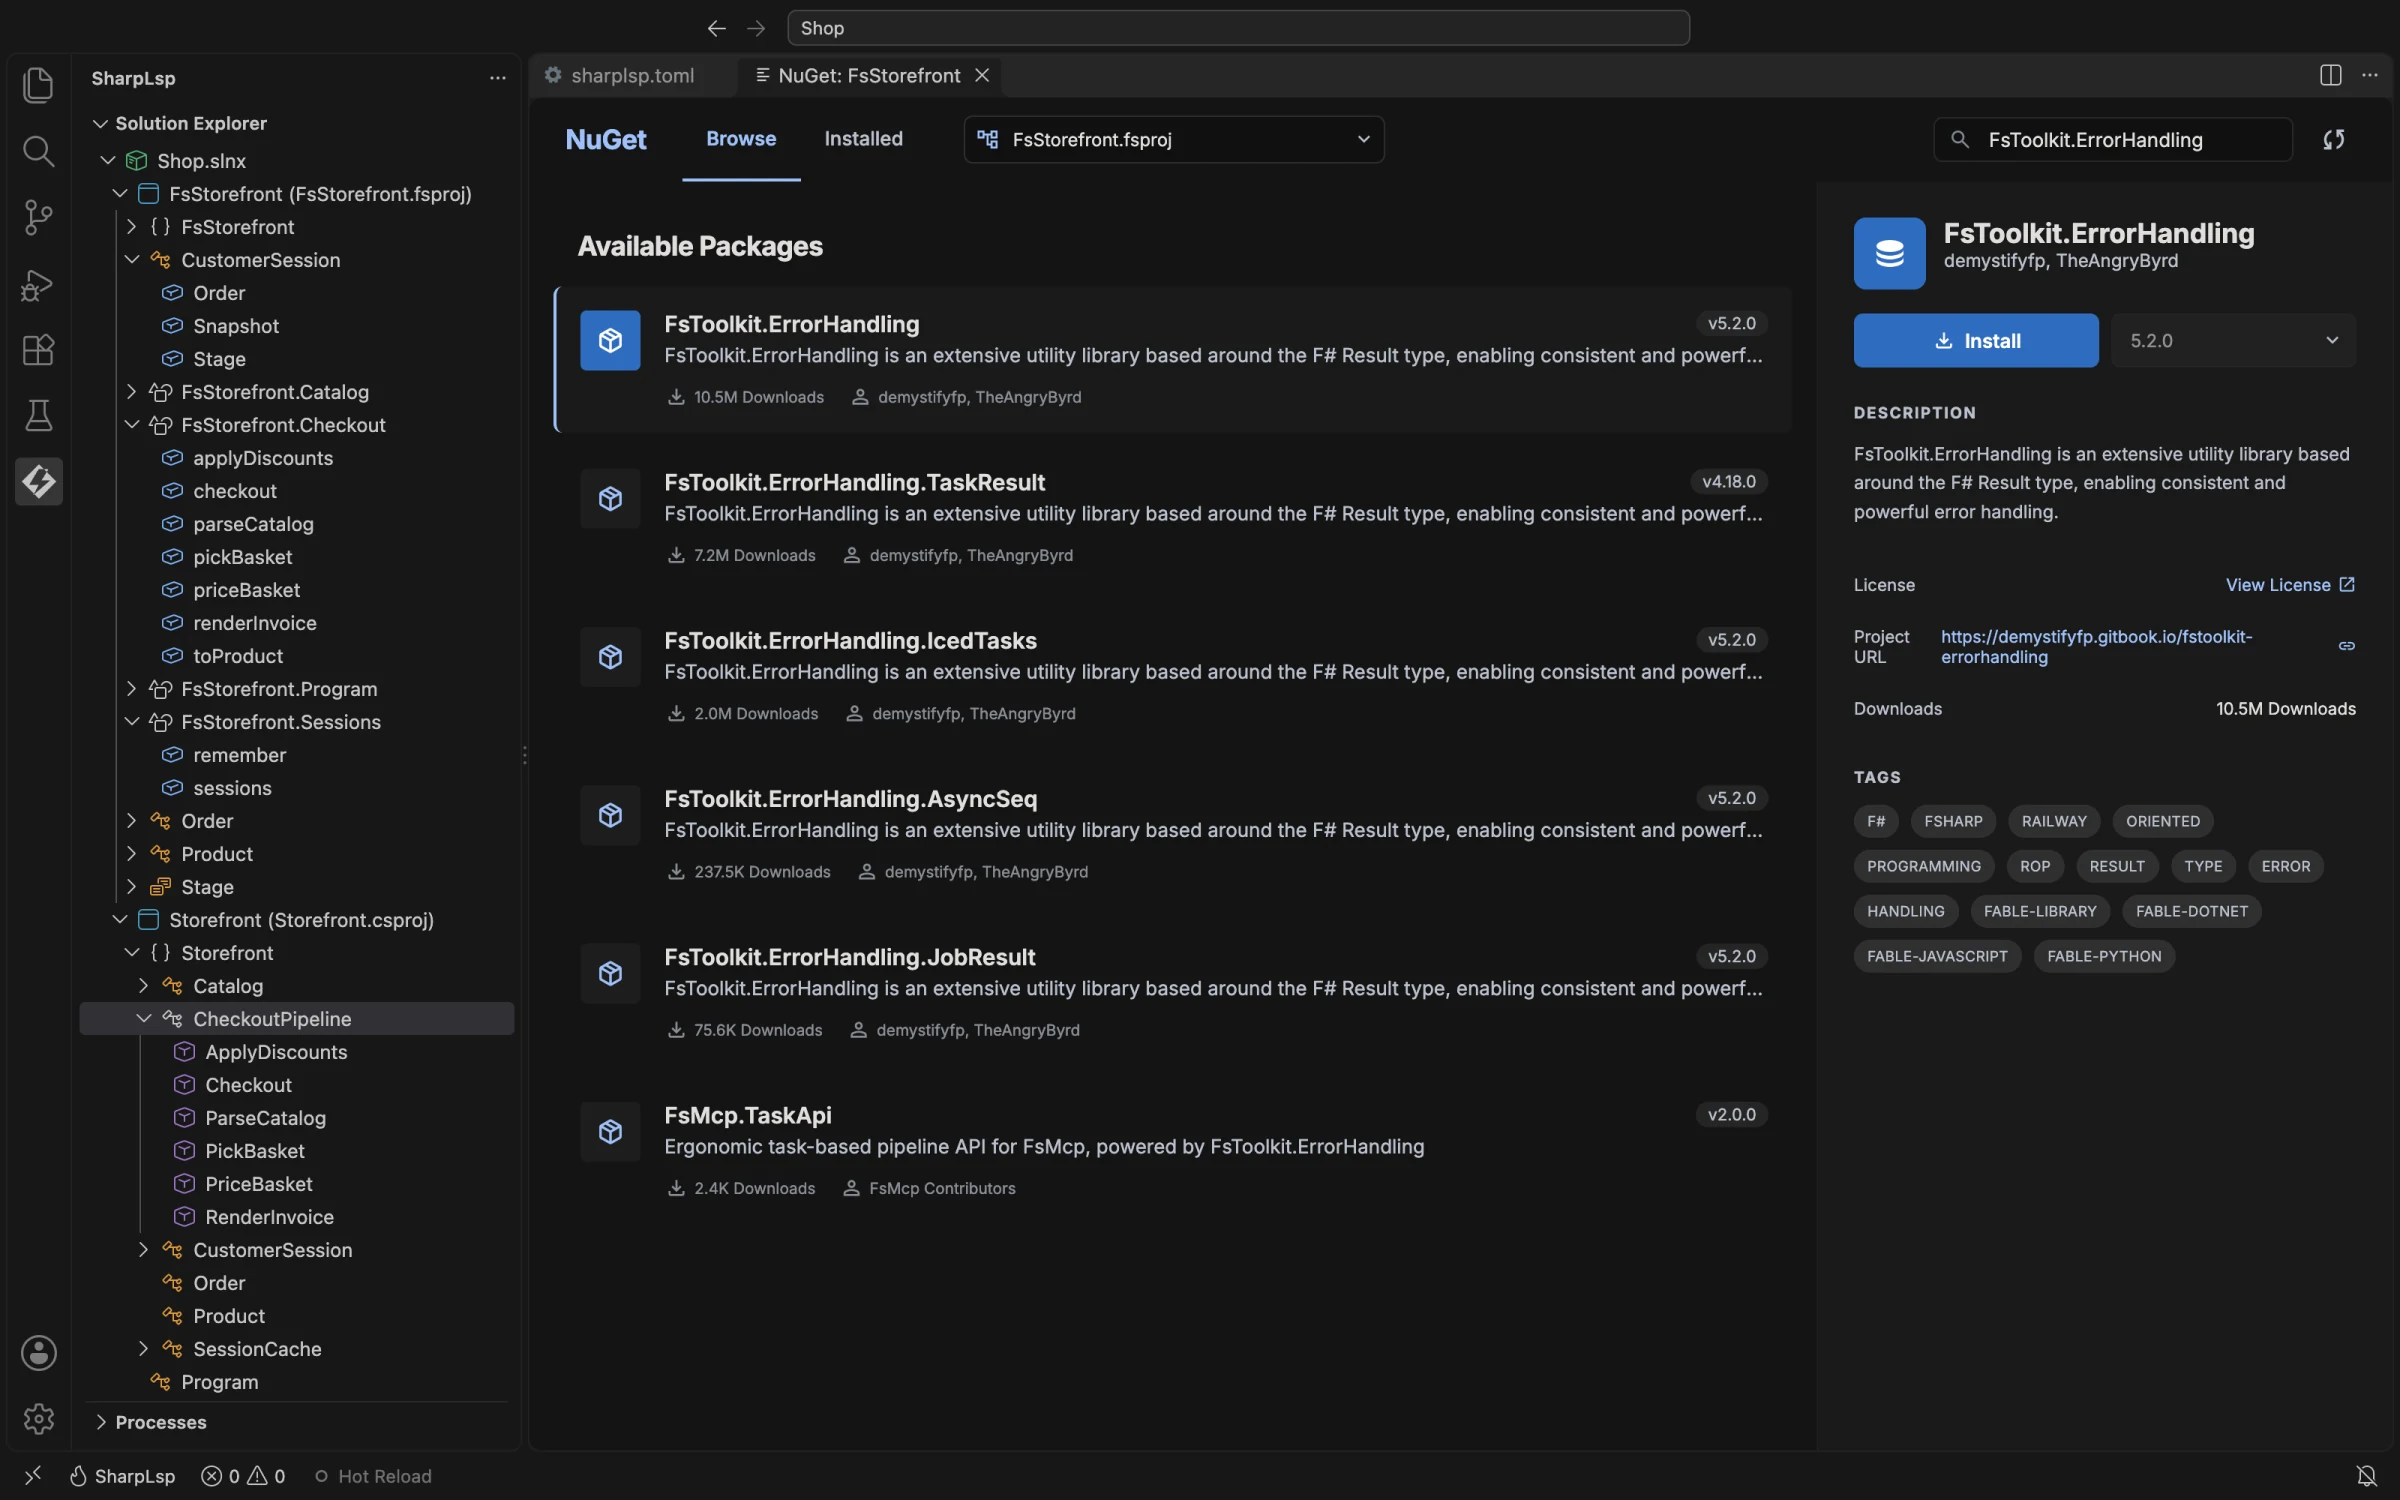The width and height of the screenshot is (2400, 1500).
Task: Toggle Hot Reload in status bar
Action: (x=373, y=1476)
